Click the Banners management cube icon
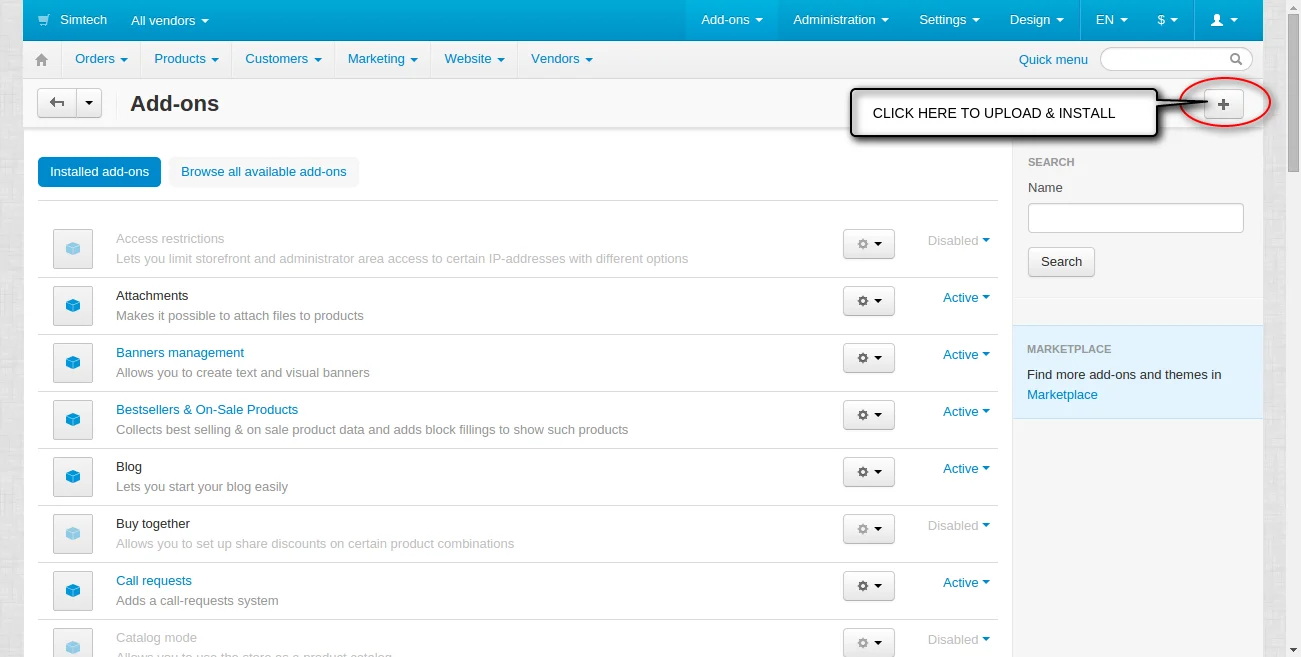This screenshot has height=657, width=1301. point(73,363)
